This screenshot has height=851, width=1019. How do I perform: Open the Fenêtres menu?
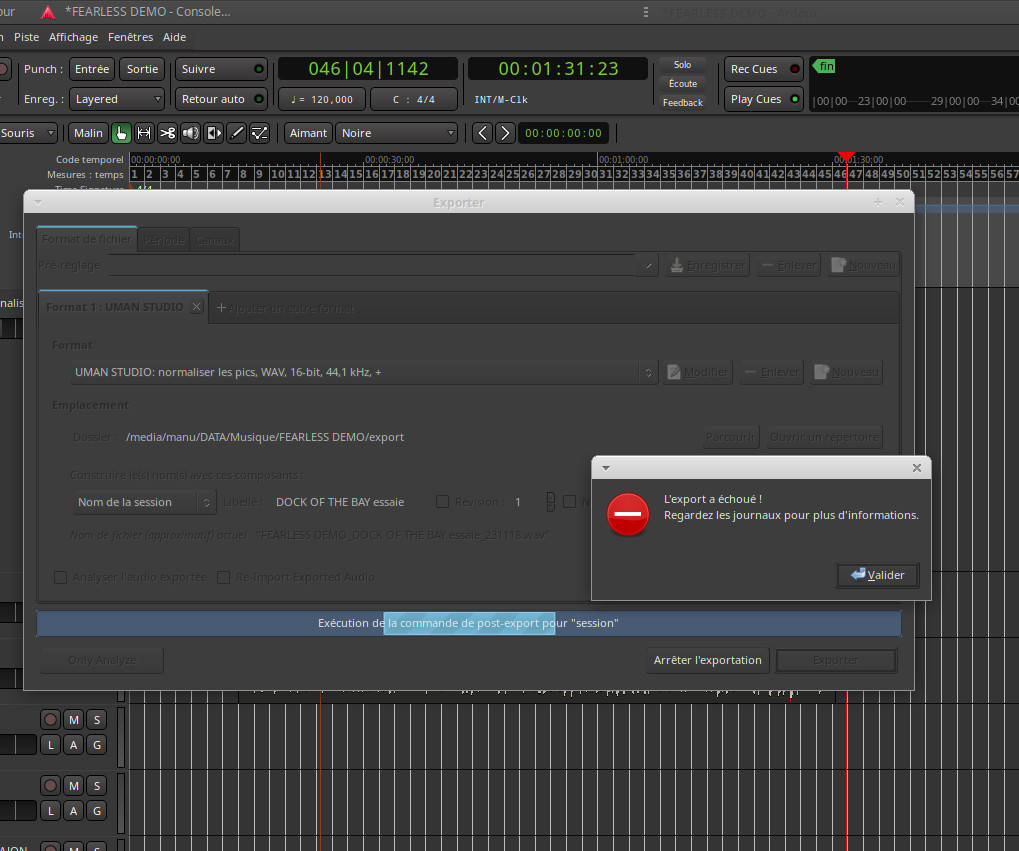130,37
